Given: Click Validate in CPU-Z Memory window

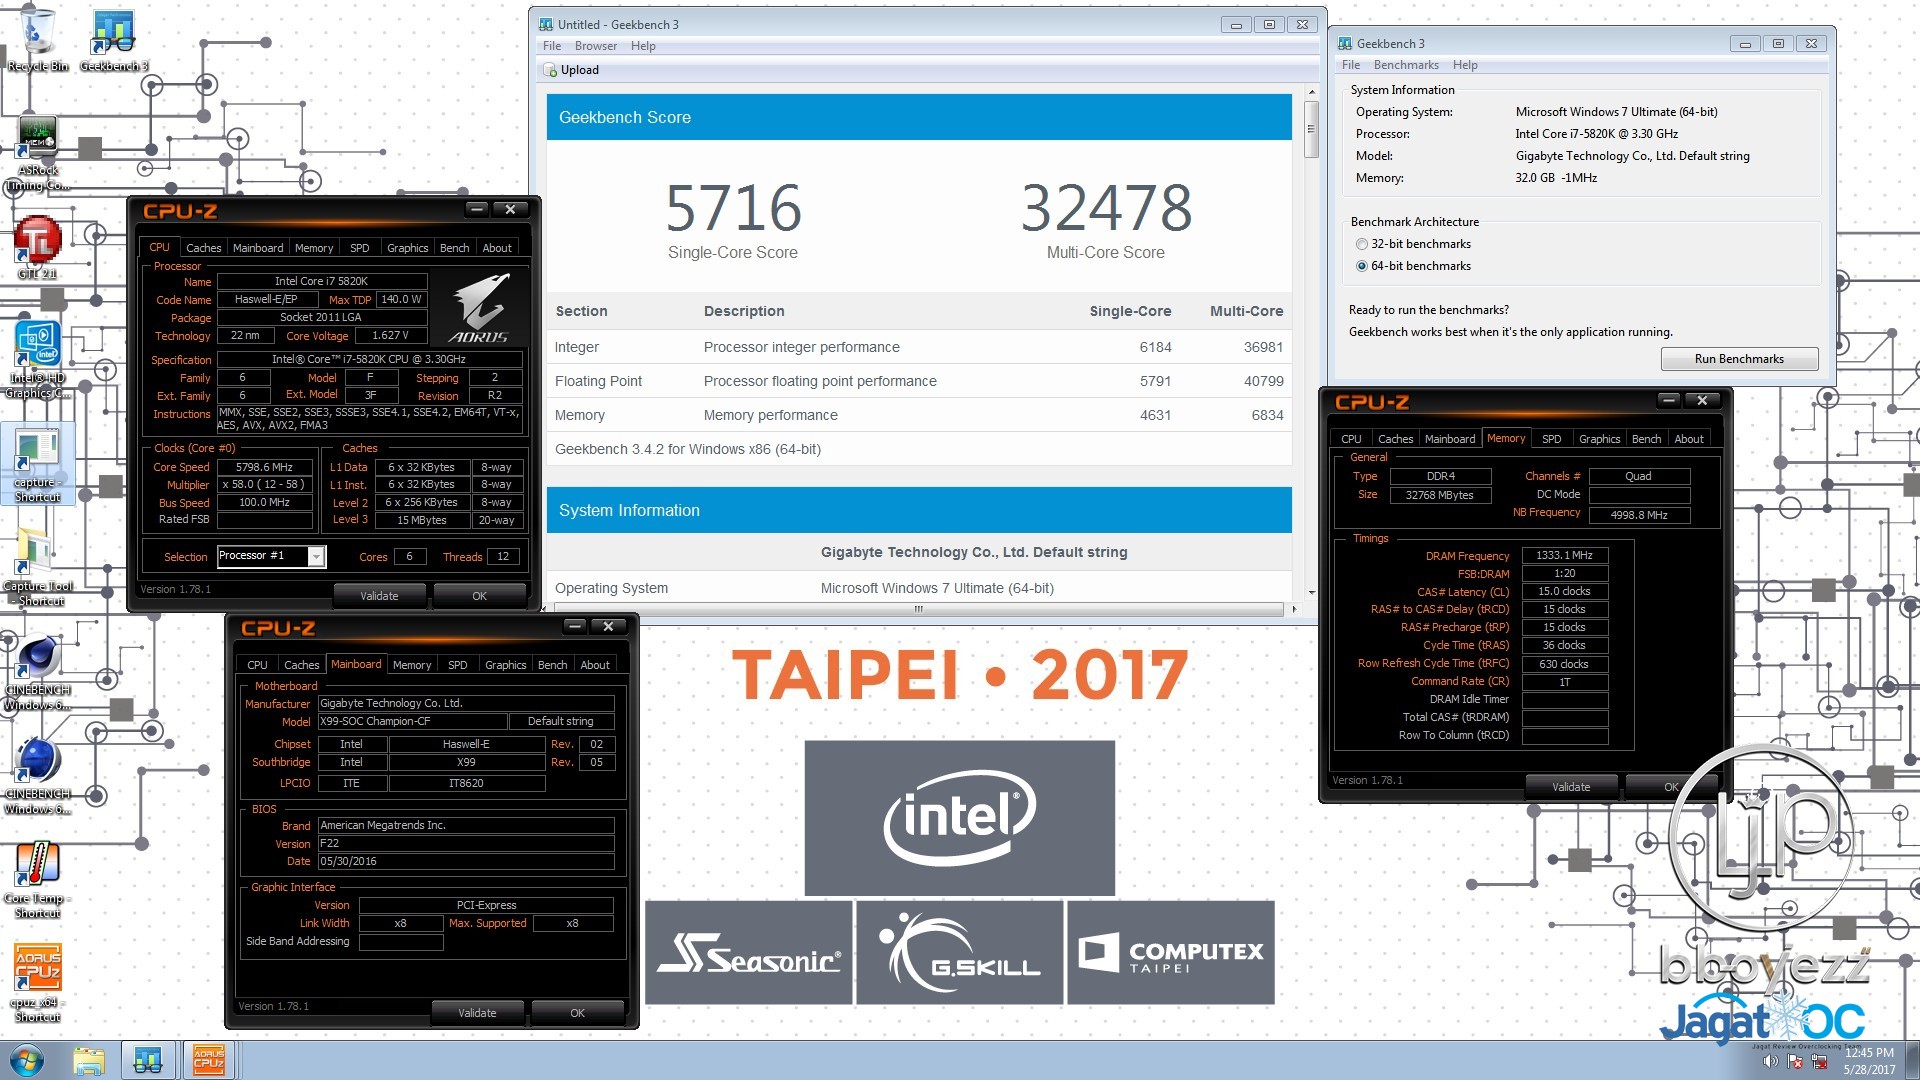Looking at the screenshot, I should 1571,787.
